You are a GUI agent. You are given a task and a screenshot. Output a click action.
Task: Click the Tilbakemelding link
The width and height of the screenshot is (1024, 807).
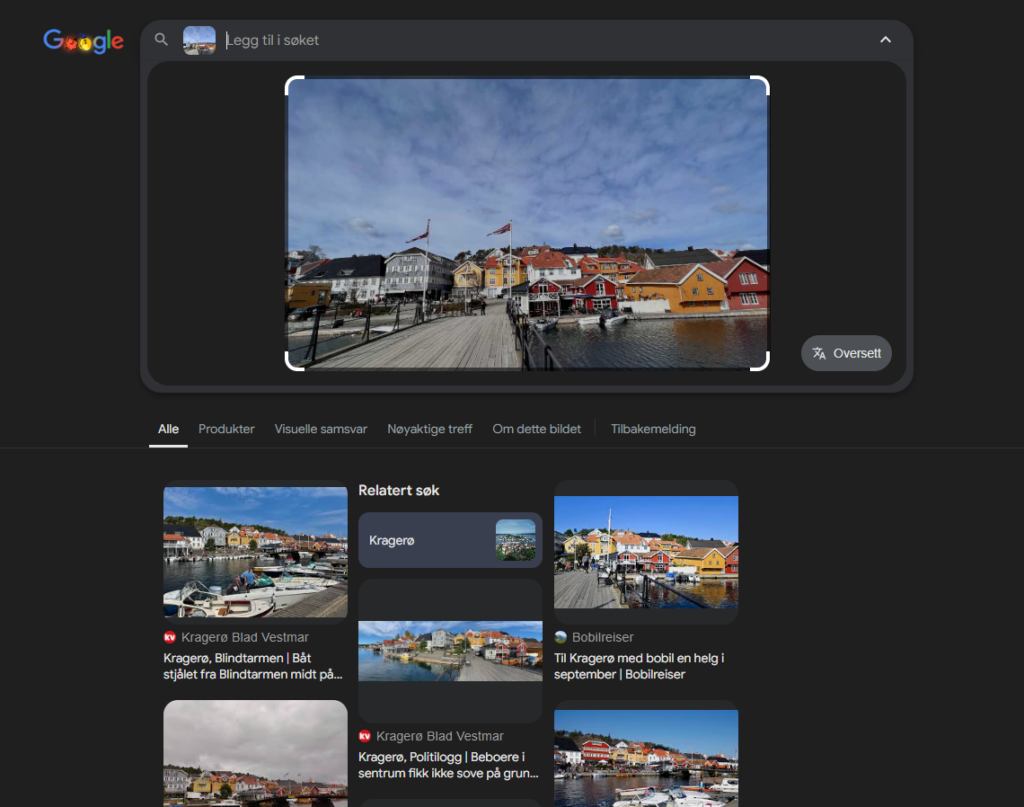pyautogui.click(x=653, y=429)
